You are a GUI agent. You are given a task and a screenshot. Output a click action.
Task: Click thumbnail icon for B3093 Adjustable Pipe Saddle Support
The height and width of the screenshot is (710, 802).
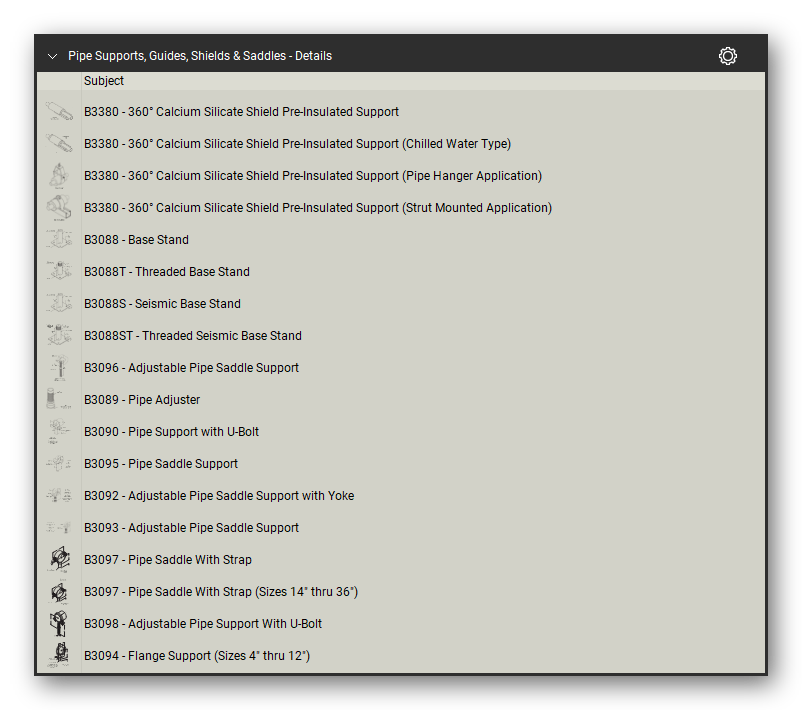(x=59, y=527)
